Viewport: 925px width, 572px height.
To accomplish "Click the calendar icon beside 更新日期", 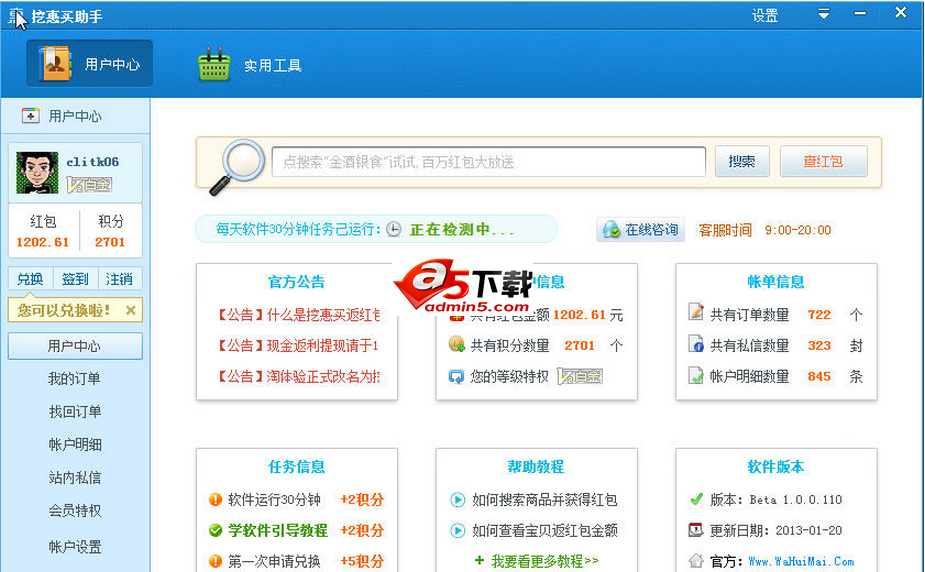I will coord(696,530).
